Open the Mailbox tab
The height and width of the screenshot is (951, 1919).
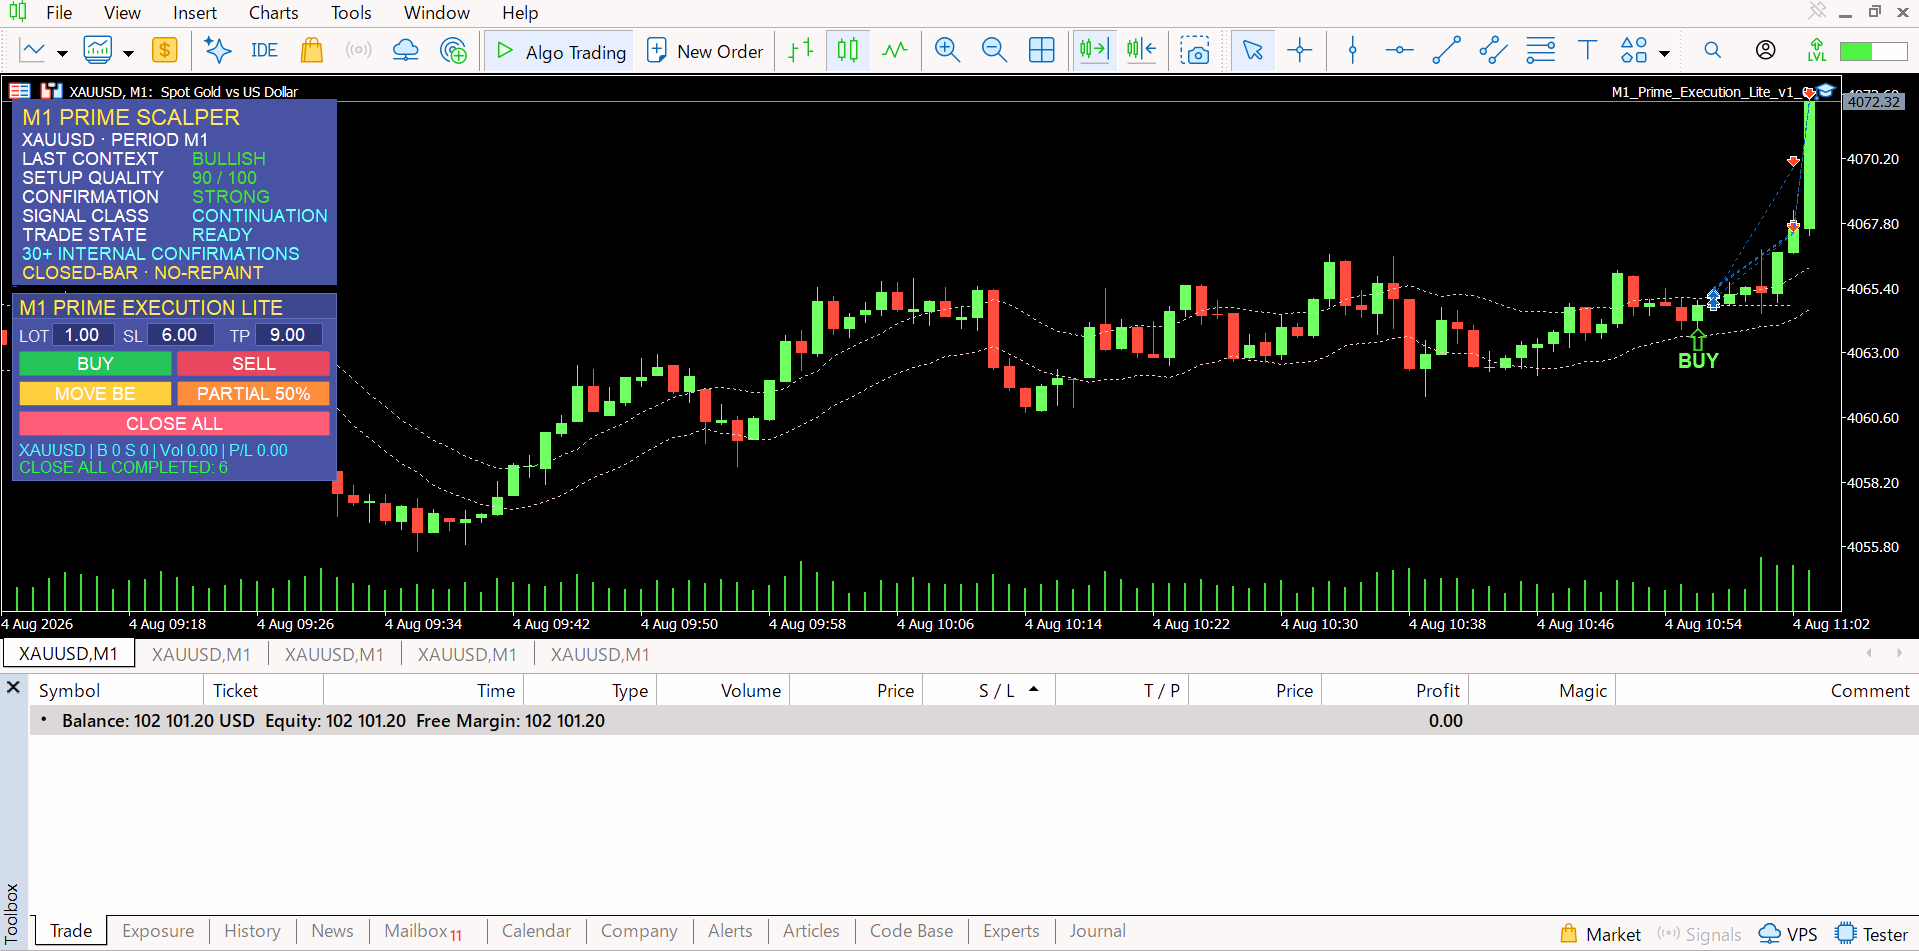(424, 931)
